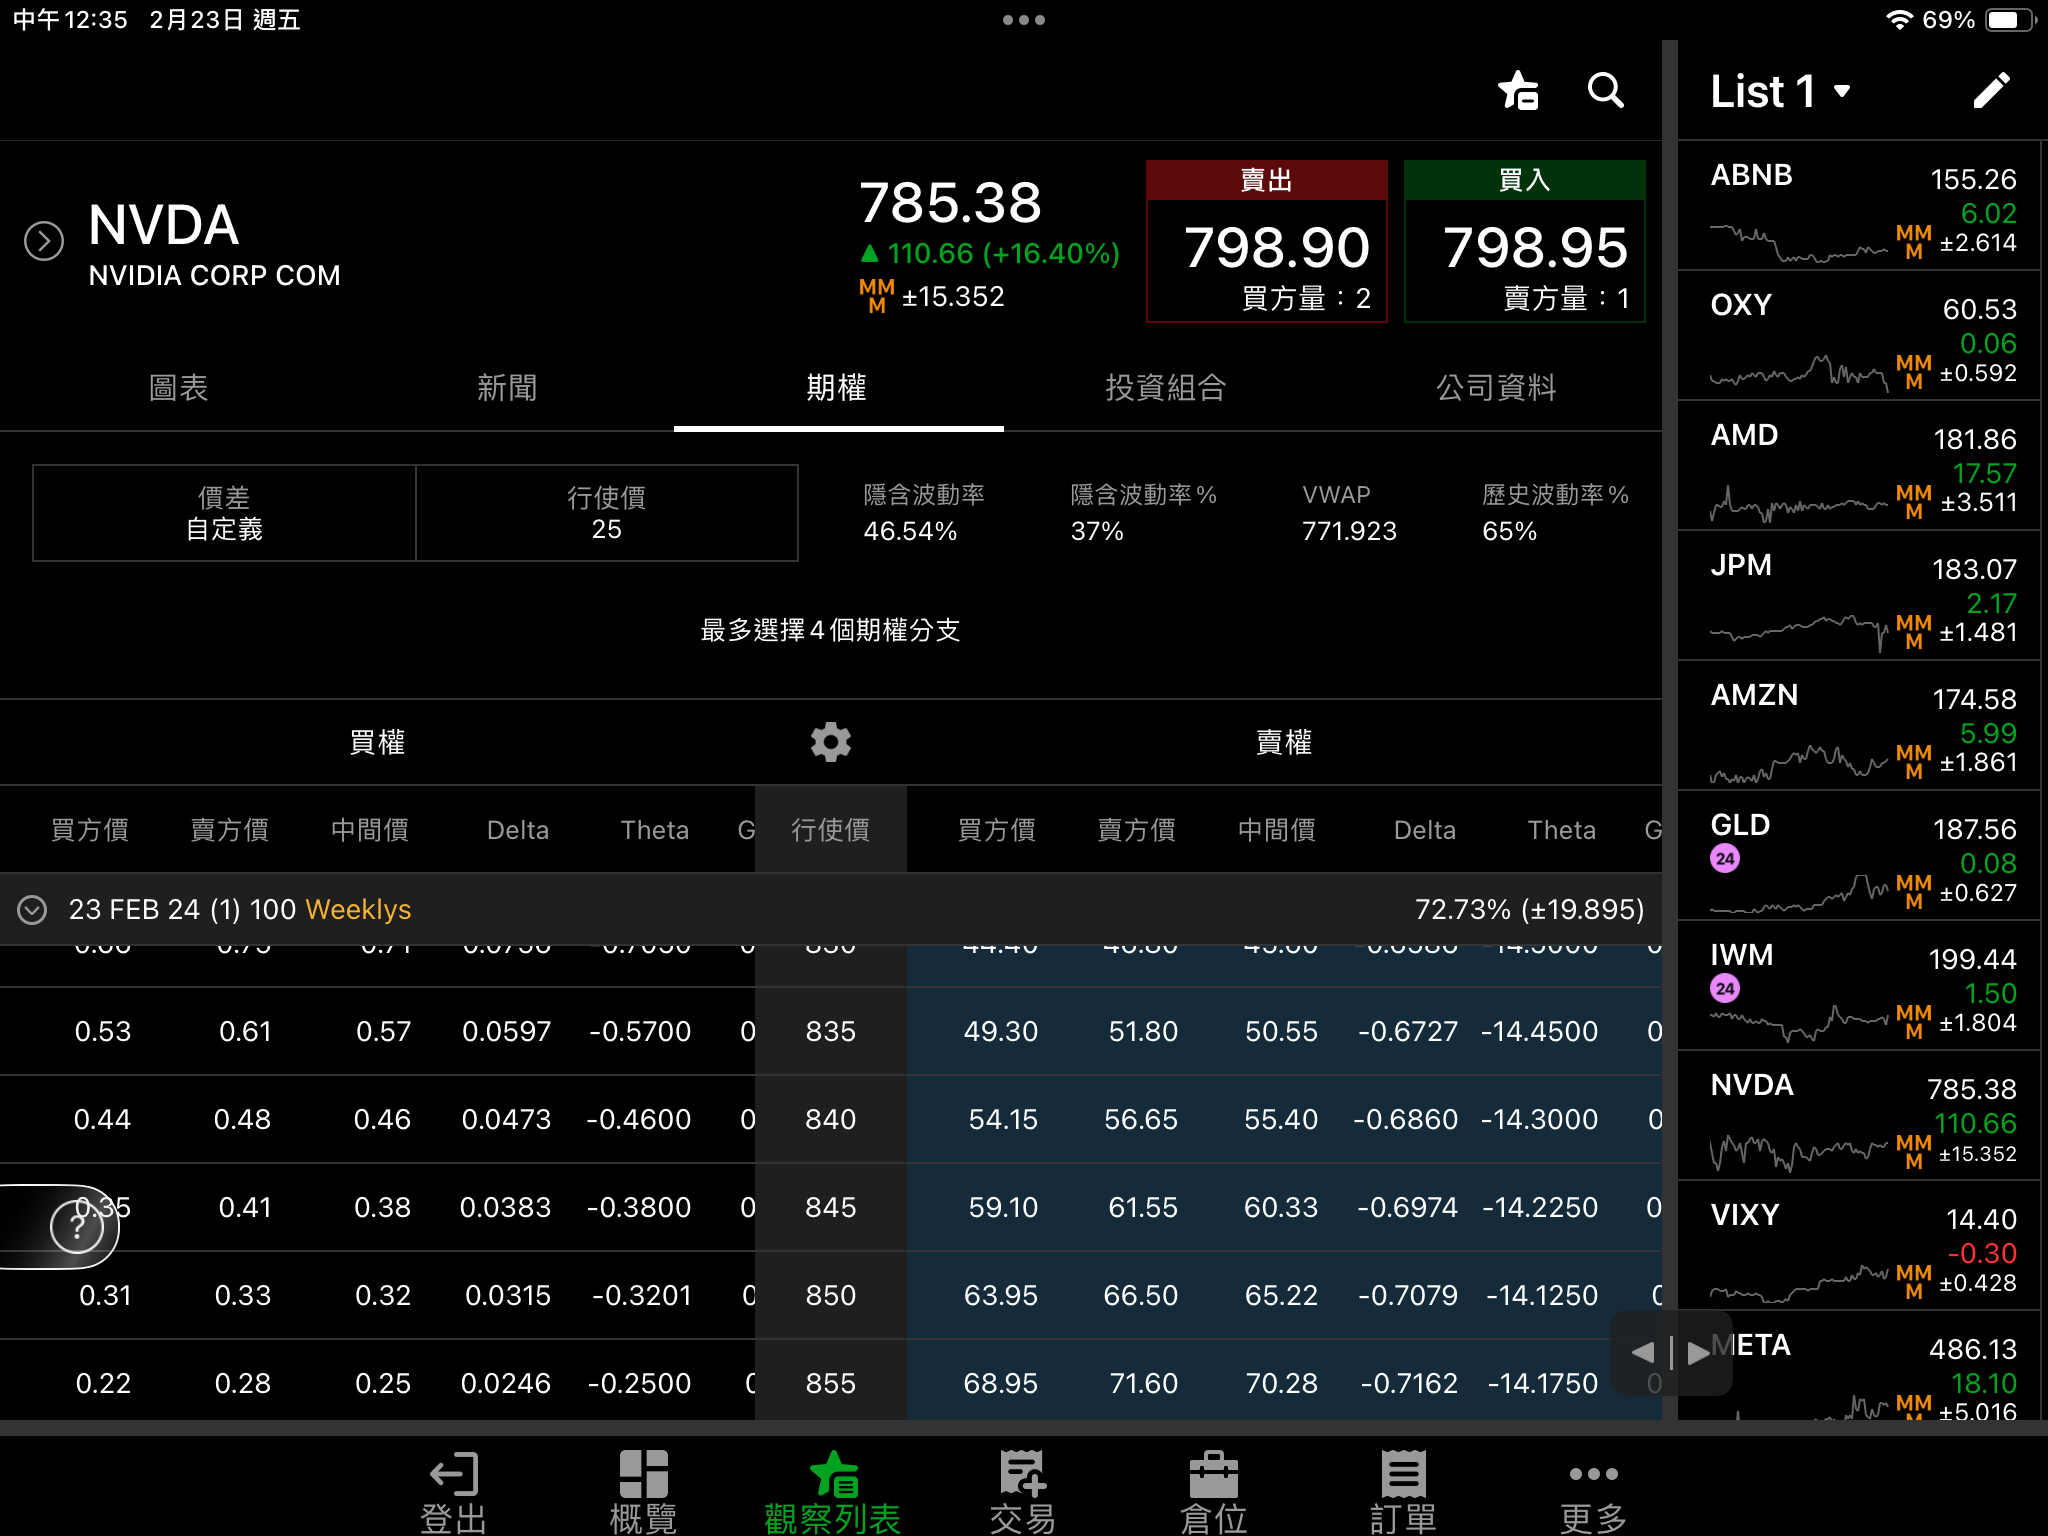Tap strike 835 in the option chain
The height and width of the screenshot is (1536, 2048).
(830, 1032)
